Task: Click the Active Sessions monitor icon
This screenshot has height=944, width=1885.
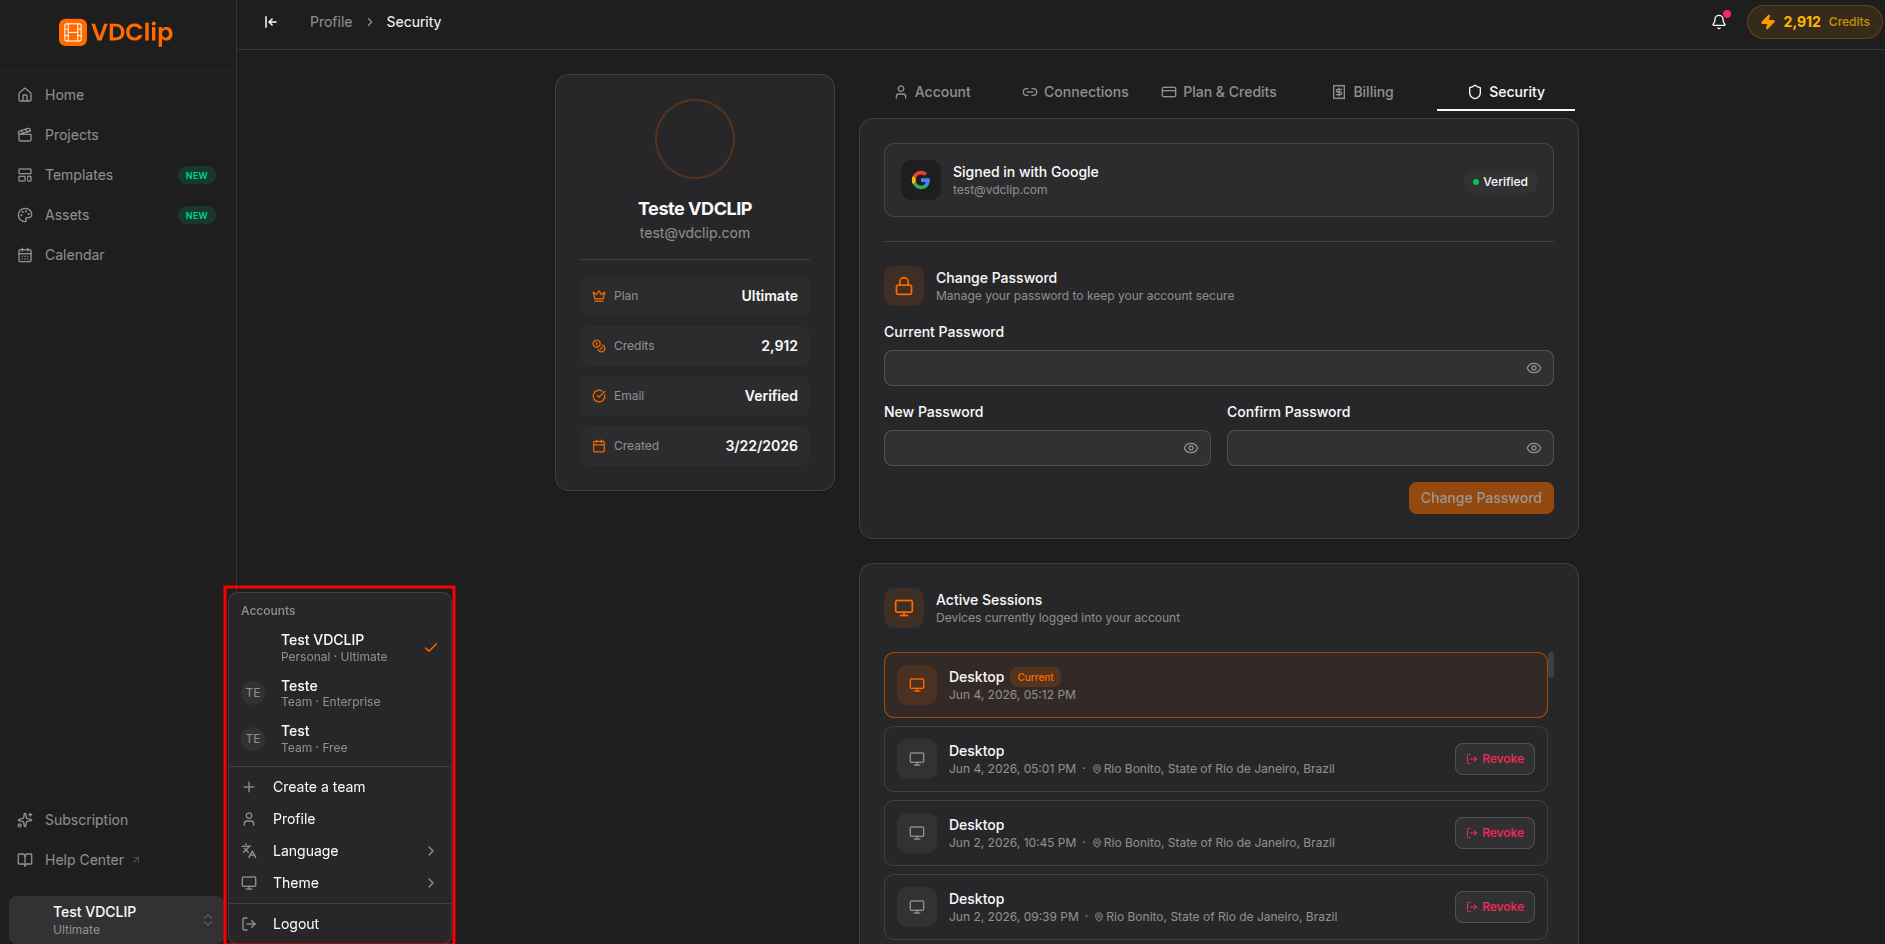Action: tap(904, 608)
